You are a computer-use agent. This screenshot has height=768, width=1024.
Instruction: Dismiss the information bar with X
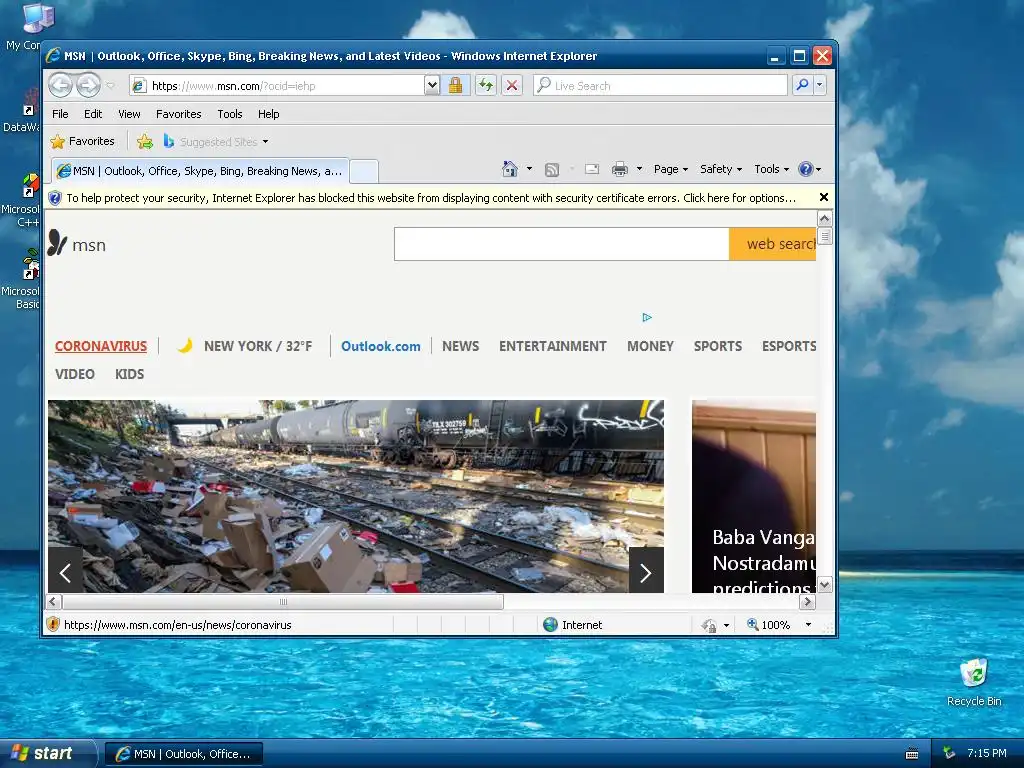[x=824, y=197]
